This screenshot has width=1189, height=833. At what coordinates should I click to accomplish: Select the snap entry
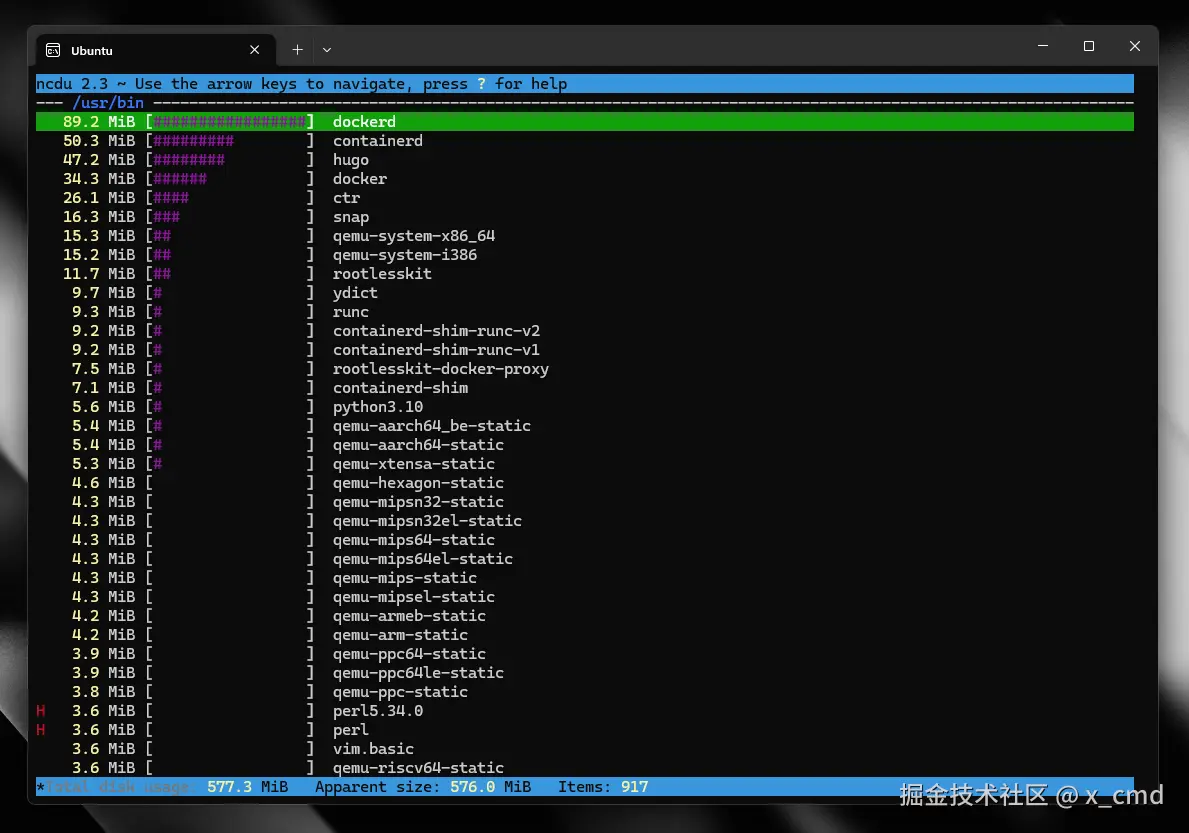[x=585, y=217]
